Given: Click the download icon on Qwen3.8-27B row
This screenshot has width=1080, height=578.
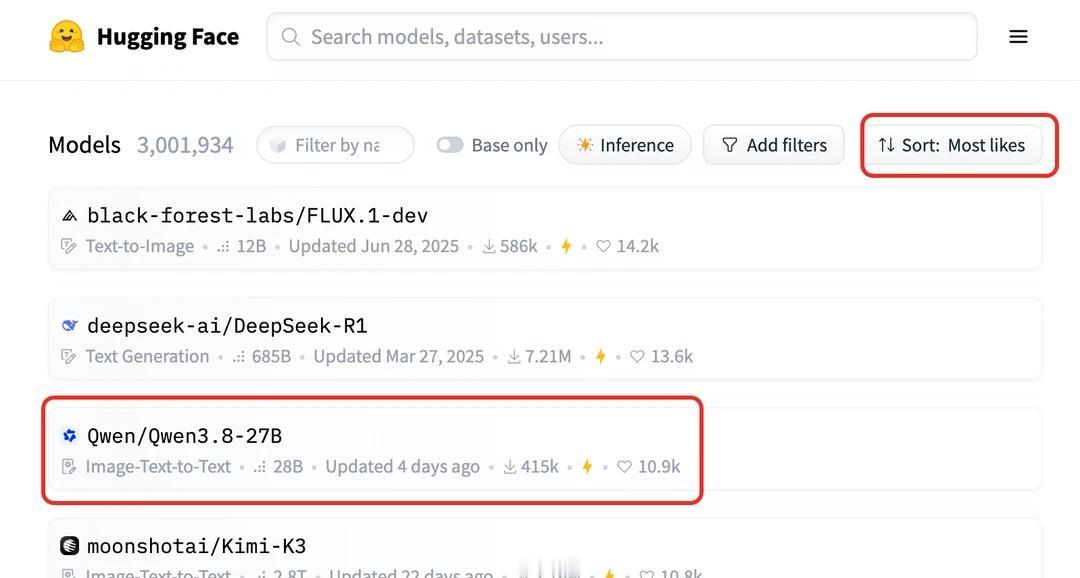Looking at the screenshot, I should pyautogui.click(x=510, y=466).
